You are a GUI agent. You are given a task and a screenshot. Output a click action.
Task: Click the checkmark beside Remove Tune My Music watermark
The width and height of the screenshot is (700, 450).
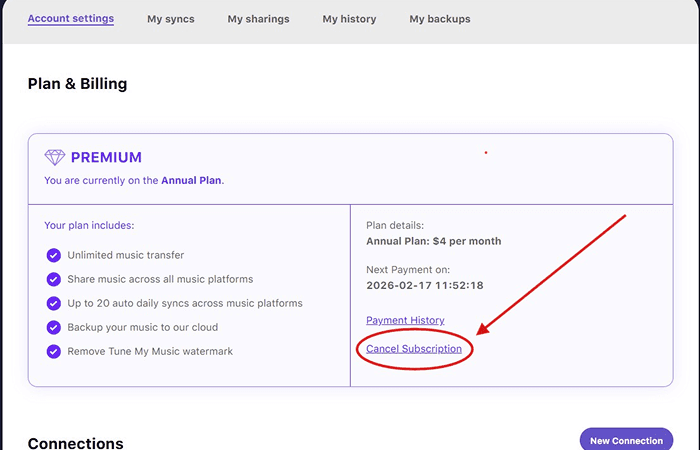tap(54, 352)
